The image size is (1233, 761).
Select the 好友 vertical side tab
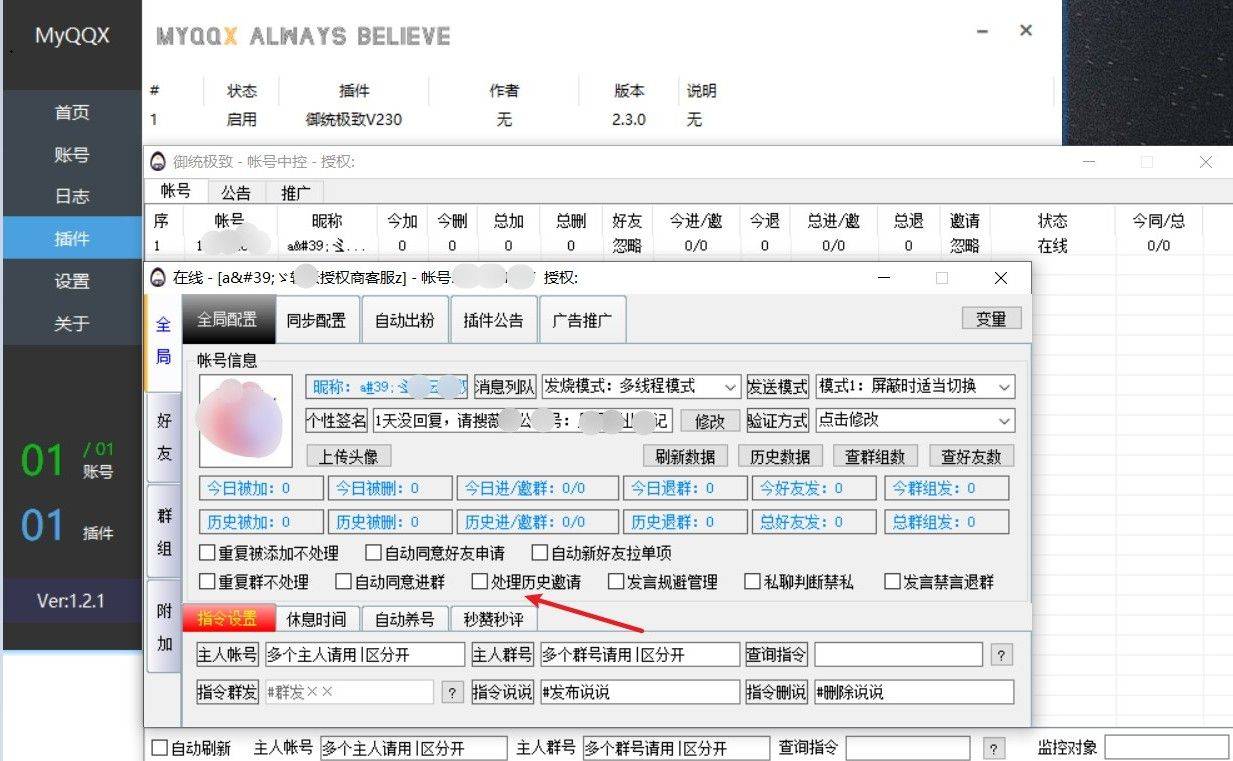(x=164, y=437)
